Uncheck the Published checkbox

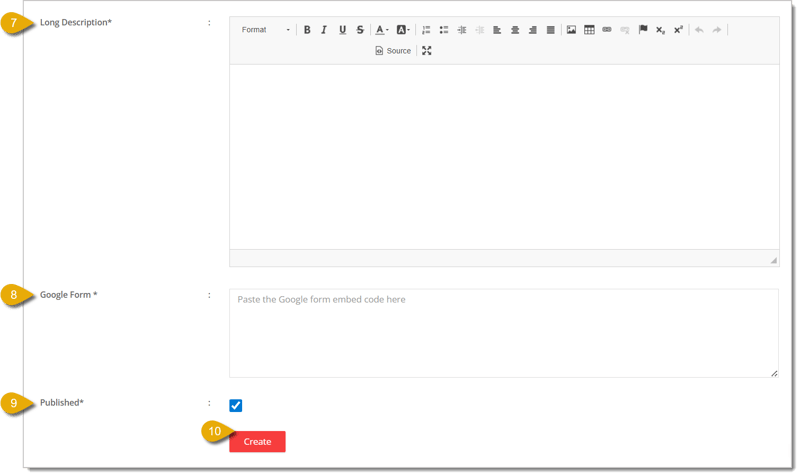pyautogui.click(x=236, y=405)
